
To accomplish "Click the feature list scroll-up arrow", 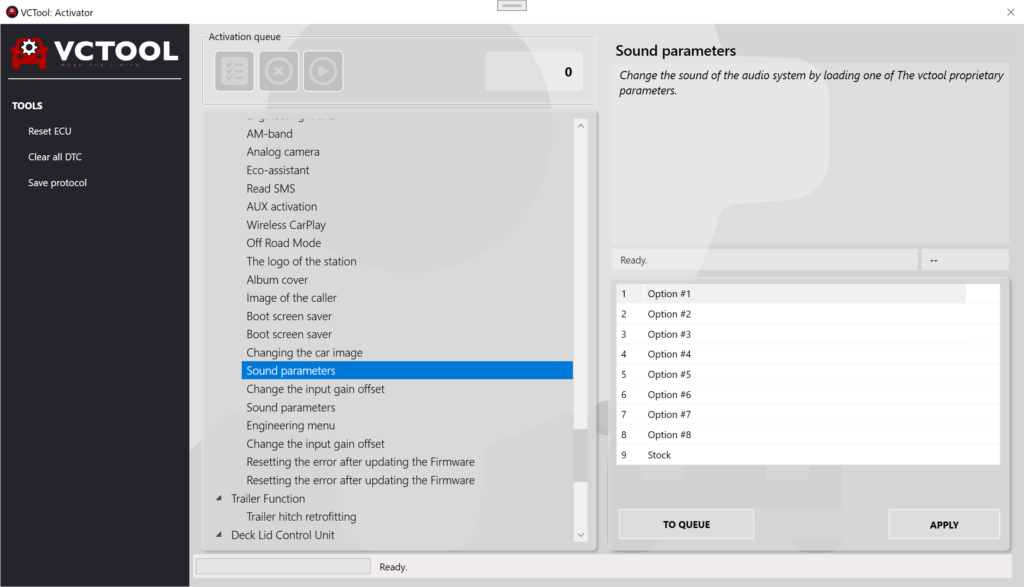I will click(x=581, y=126).
